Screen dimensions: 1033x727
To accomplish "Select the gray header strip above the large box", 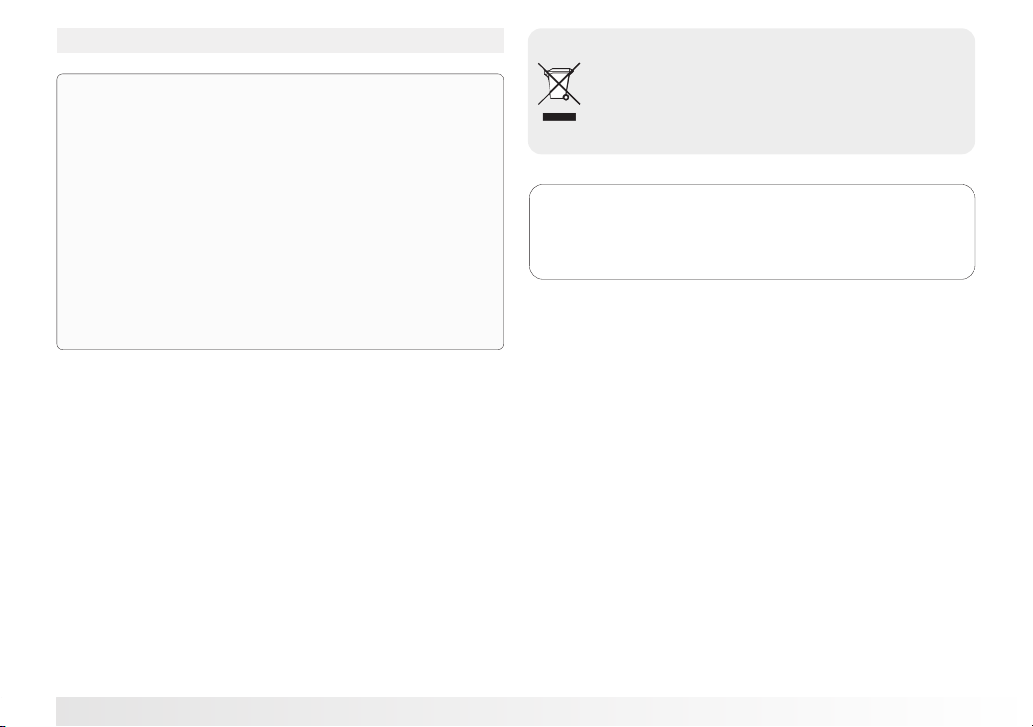I will (x=280, y=40).
